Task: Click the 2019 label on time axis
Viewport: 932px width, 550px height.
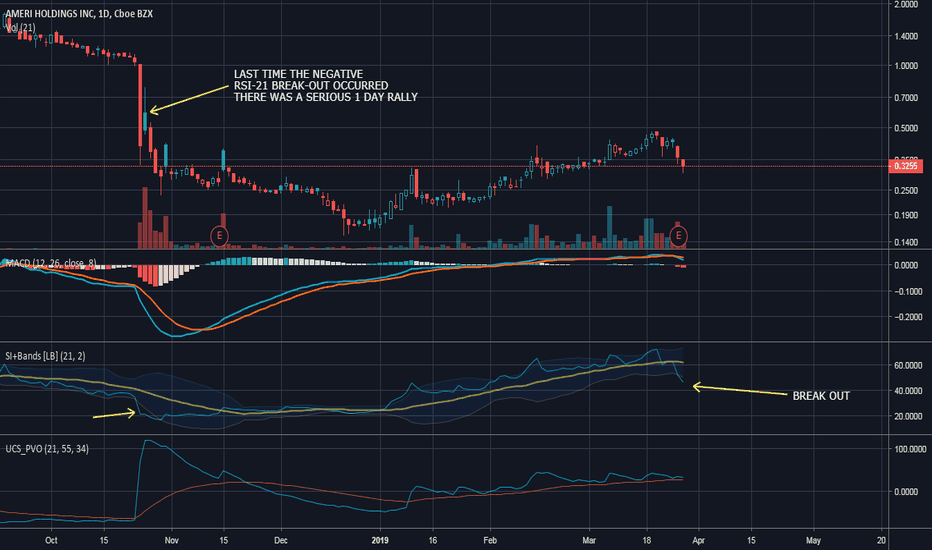Action: click(x=380, y=540)
